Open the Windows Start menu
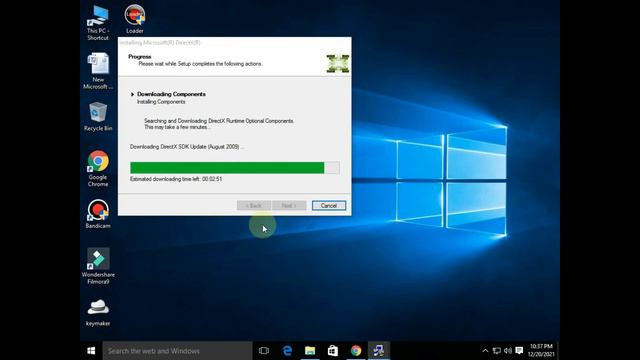Image resolution: width=640 pixels, height=360 pixels. [91, 351]
